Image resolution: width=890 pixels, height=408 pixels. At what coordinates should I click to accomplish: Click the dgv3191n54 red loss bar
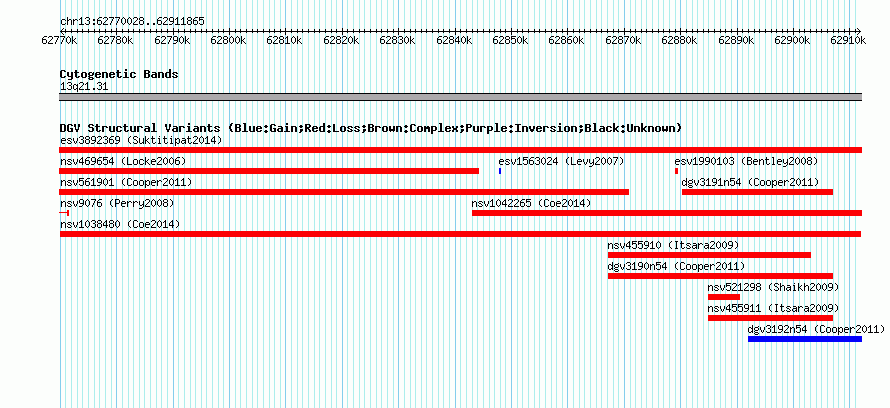[x=757, y=192]
